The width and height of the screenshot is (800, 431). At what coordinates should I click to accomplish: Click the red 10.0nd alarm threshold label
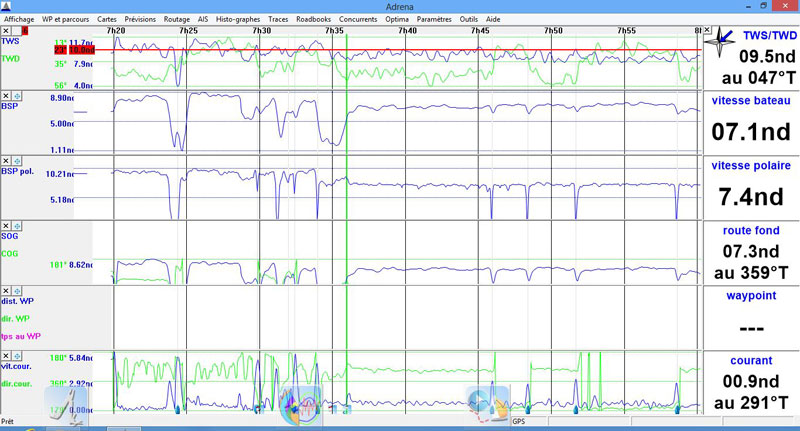(82, 50)
